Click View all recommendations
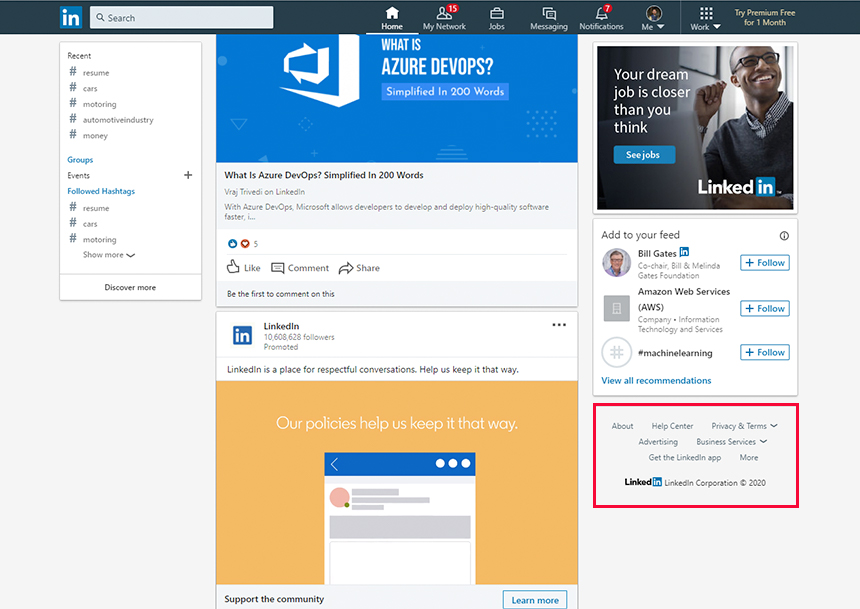The width and height of the screenshot is (860, 609). click(x=656, y=380)
